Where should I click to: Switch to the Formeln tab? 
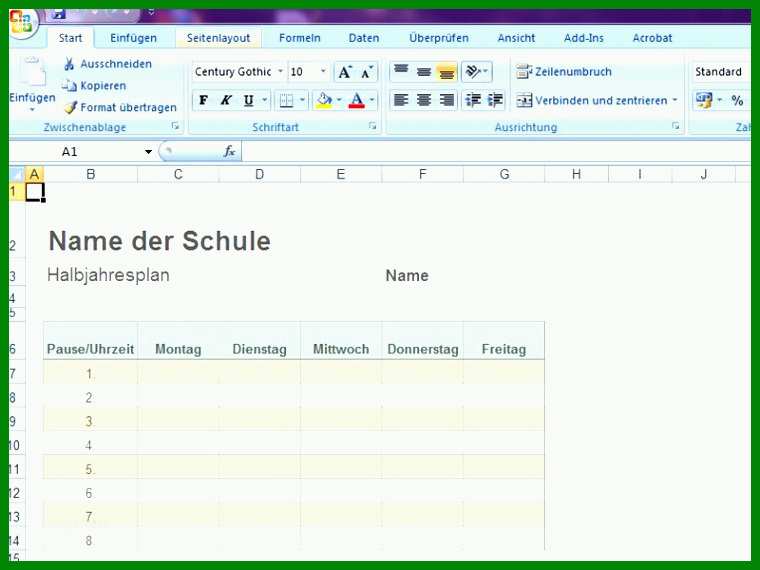(x=300, y=38)
